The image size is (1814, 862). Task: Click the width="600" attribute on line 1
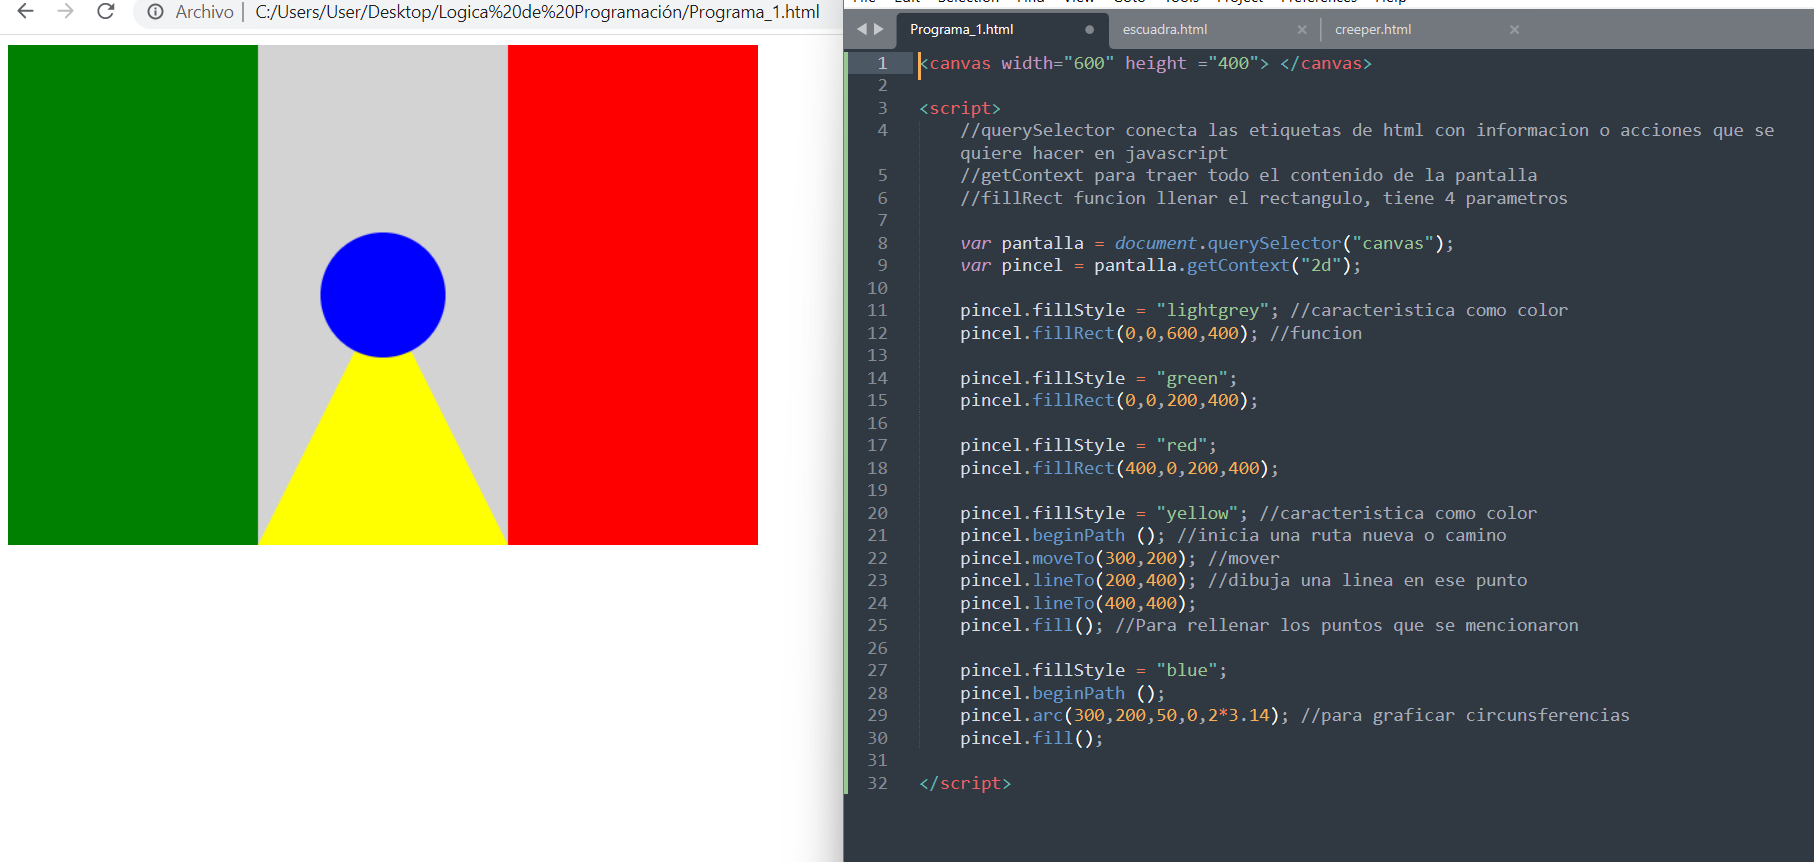[x=1057, y=63]
